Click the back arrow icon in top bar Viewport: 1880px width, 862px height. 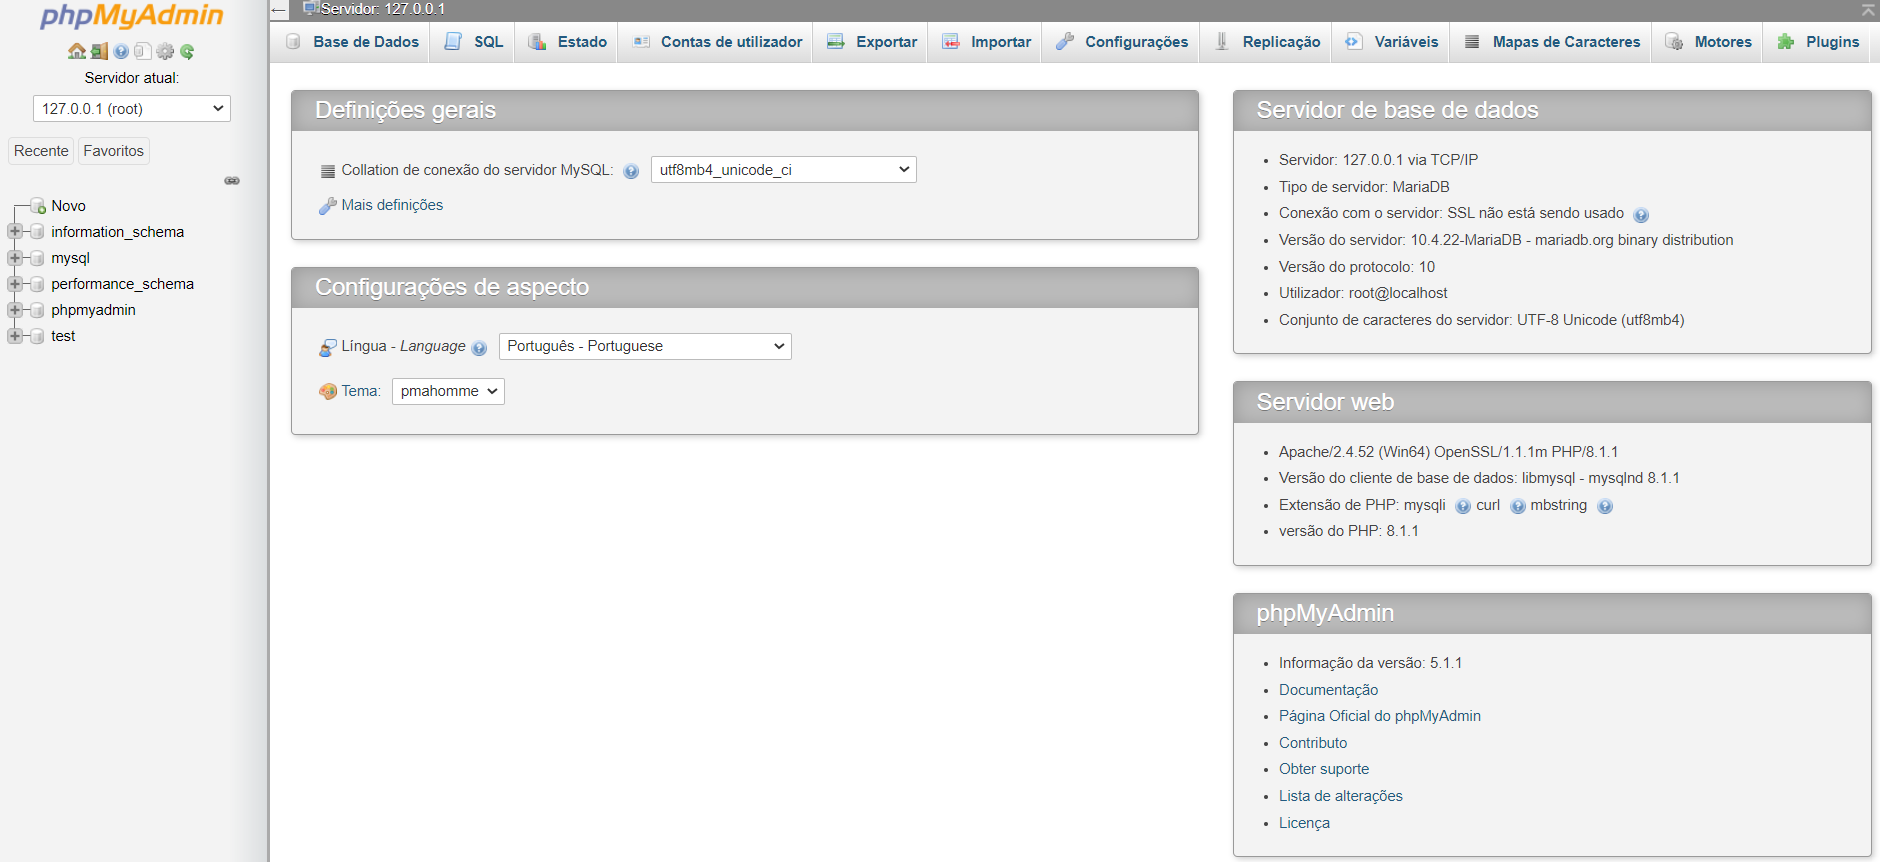[x=279, y=11]
